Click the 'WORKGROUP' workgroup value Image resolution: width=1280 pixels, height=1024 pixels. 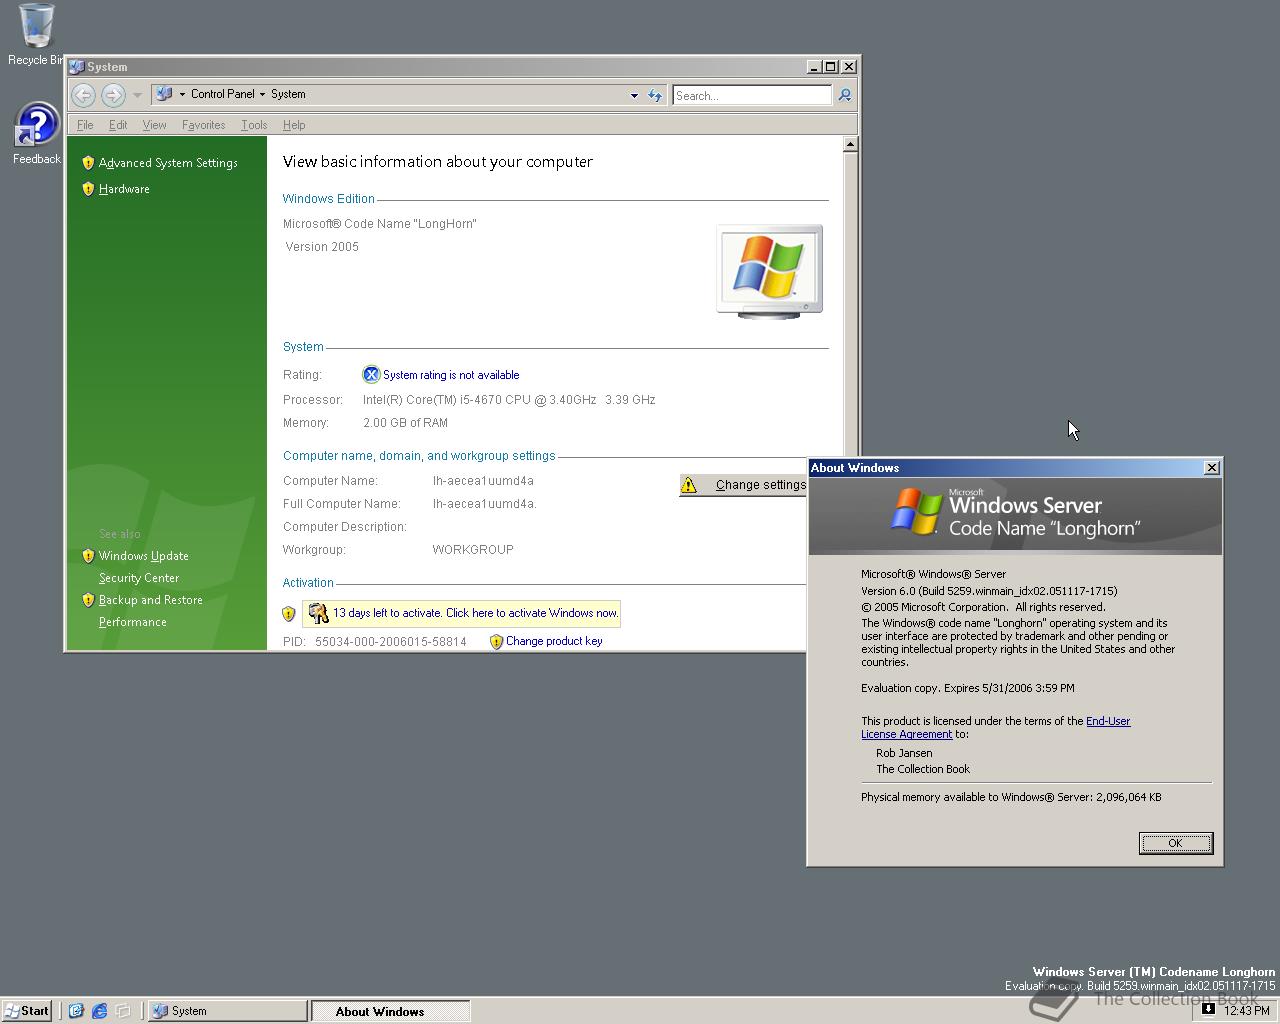tap(473, 550)
